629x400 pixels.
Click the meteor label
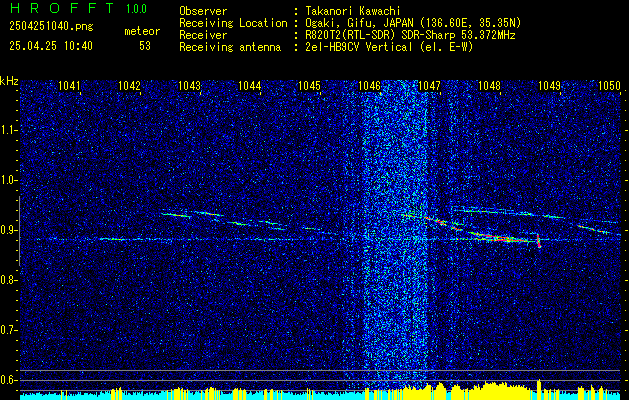142,31
